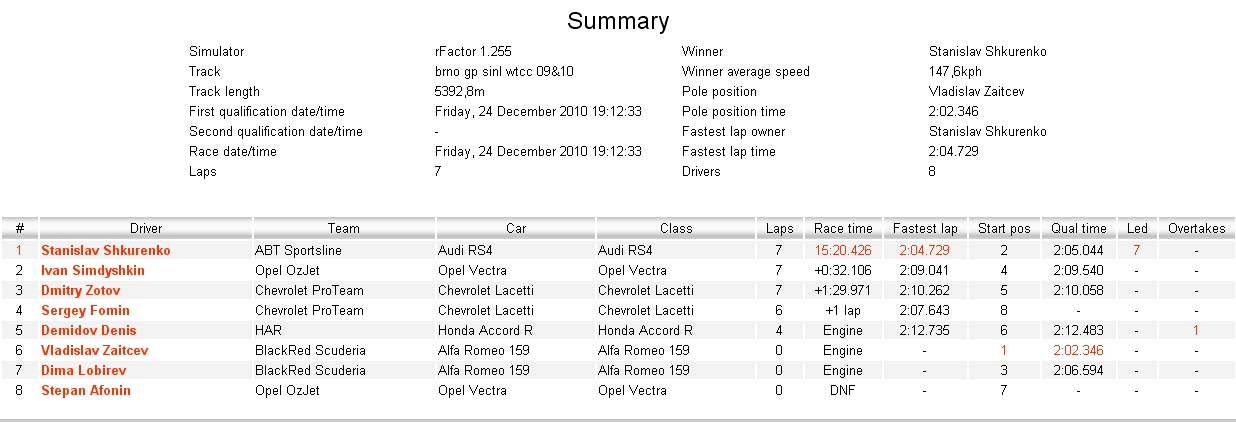
Task: Select the Race time column header
Action: [x=843, y=229]
